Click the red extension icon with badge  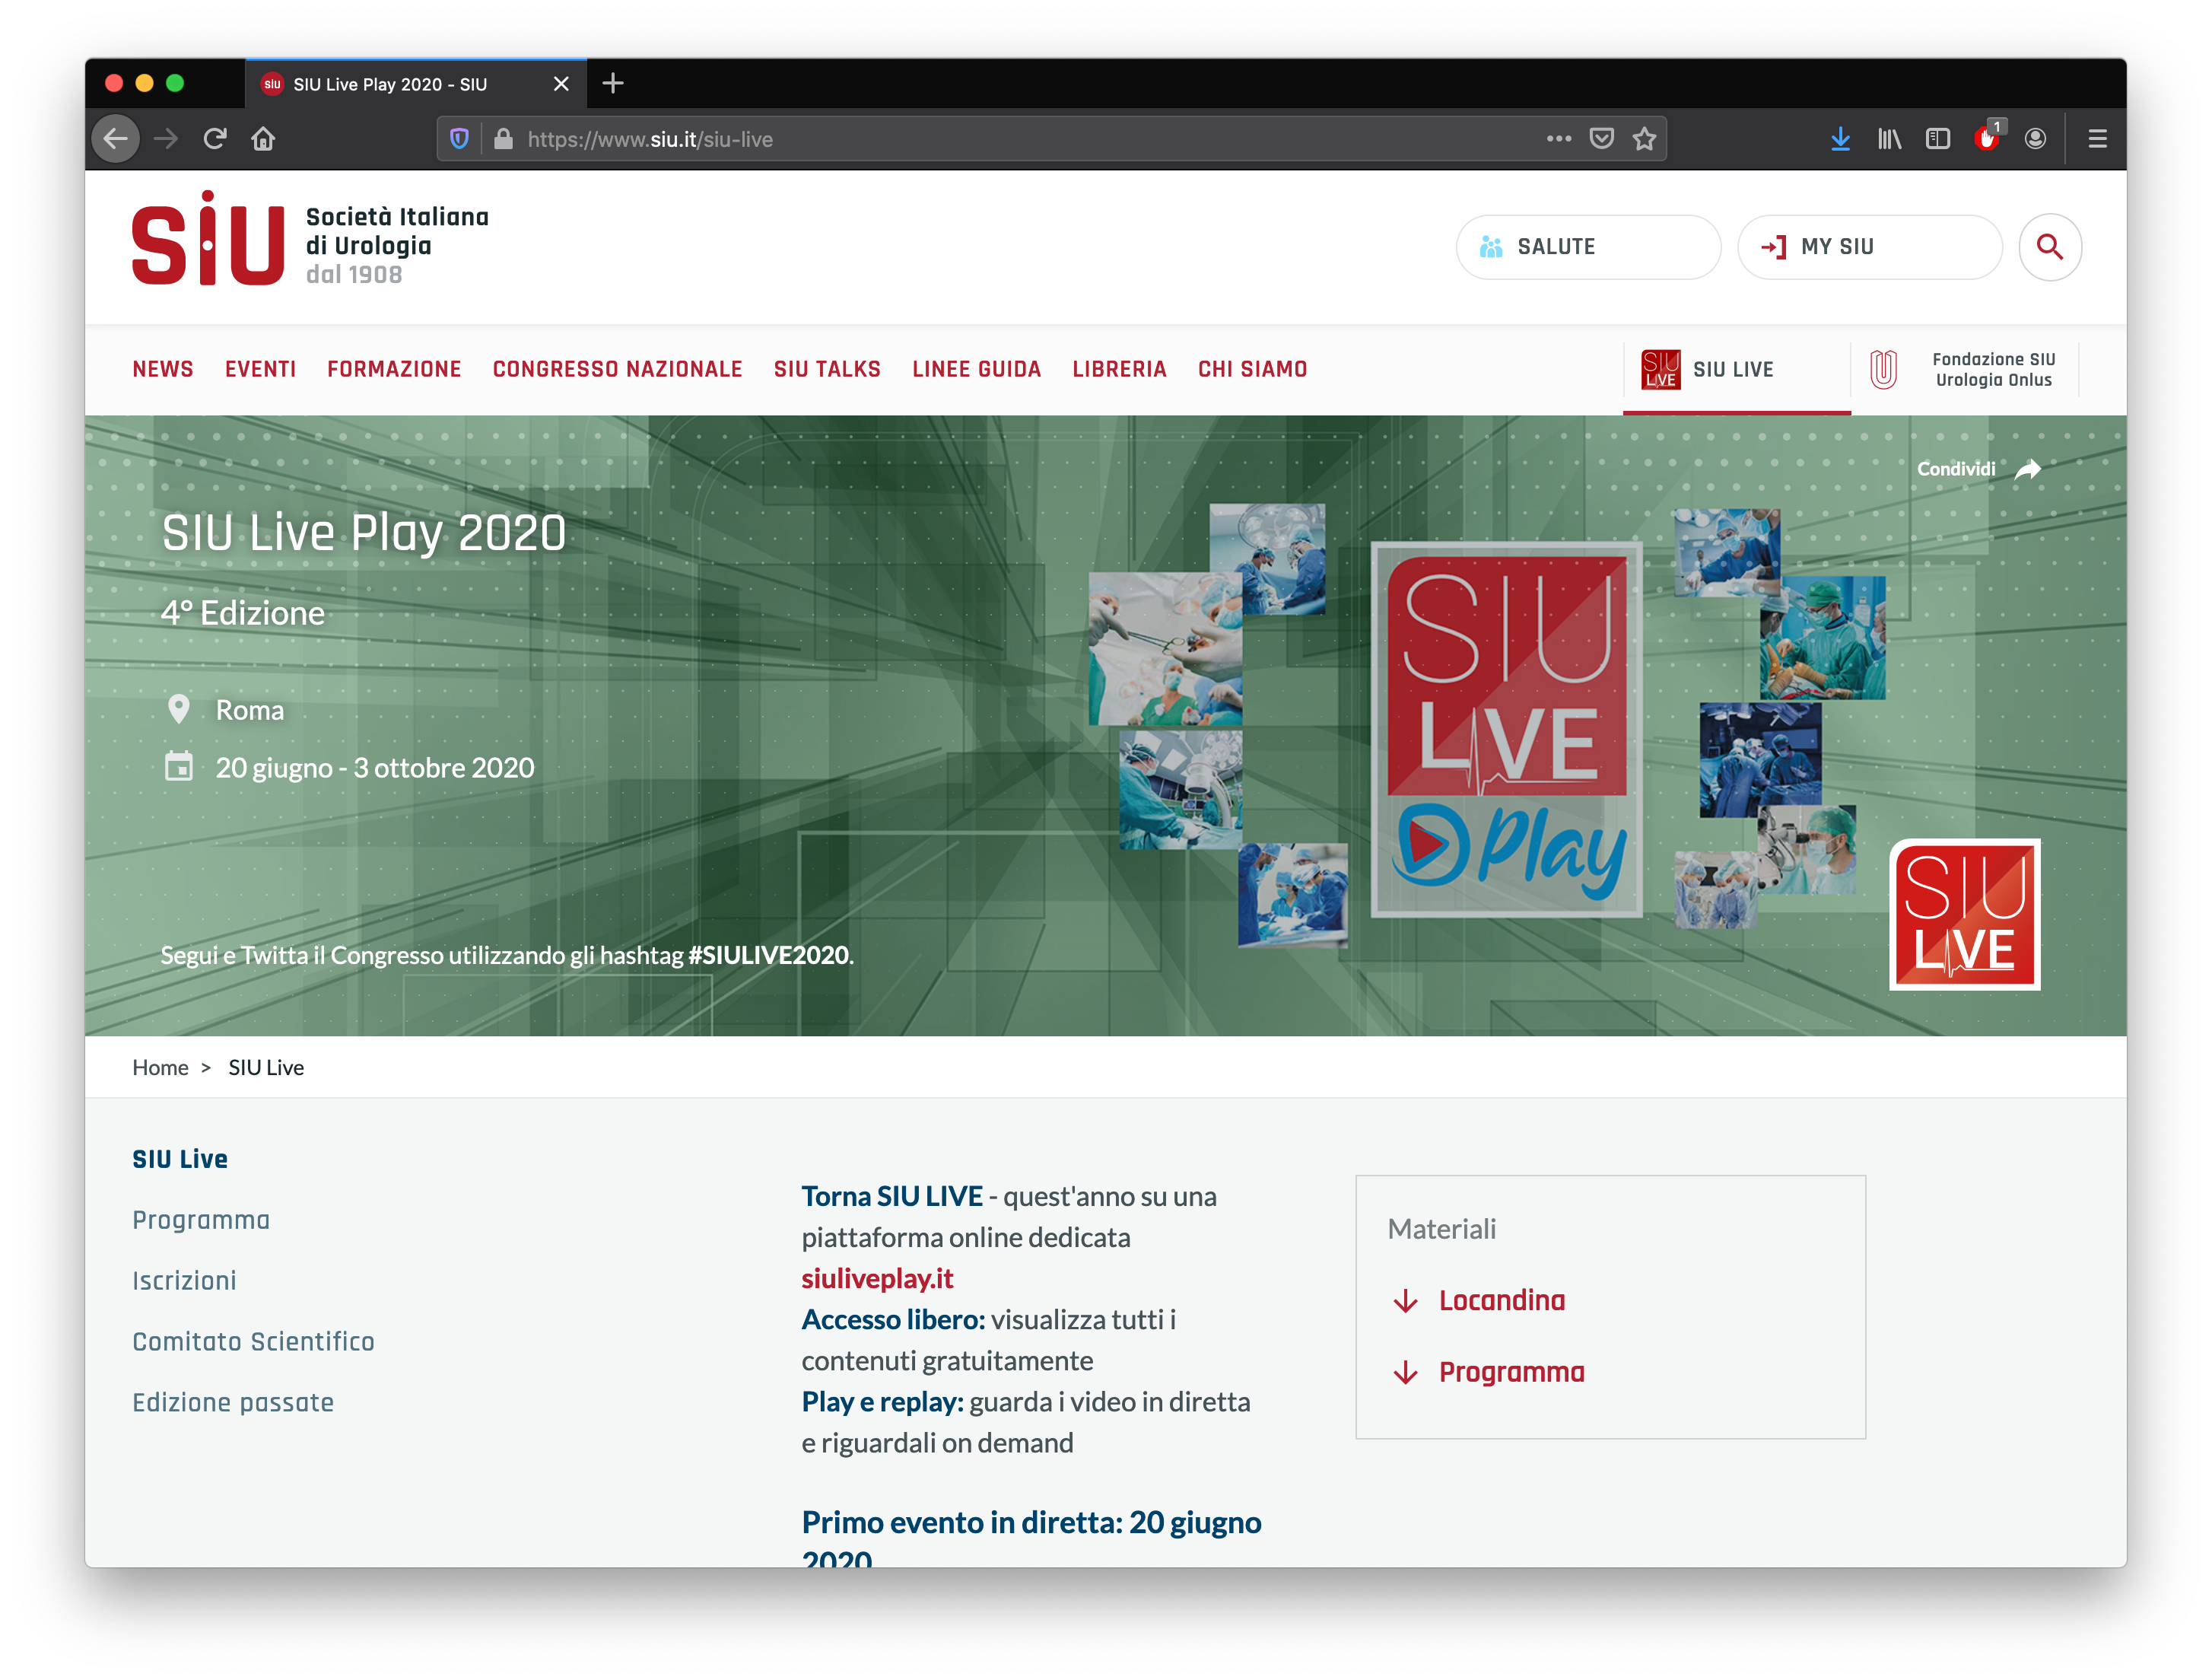1987,137
